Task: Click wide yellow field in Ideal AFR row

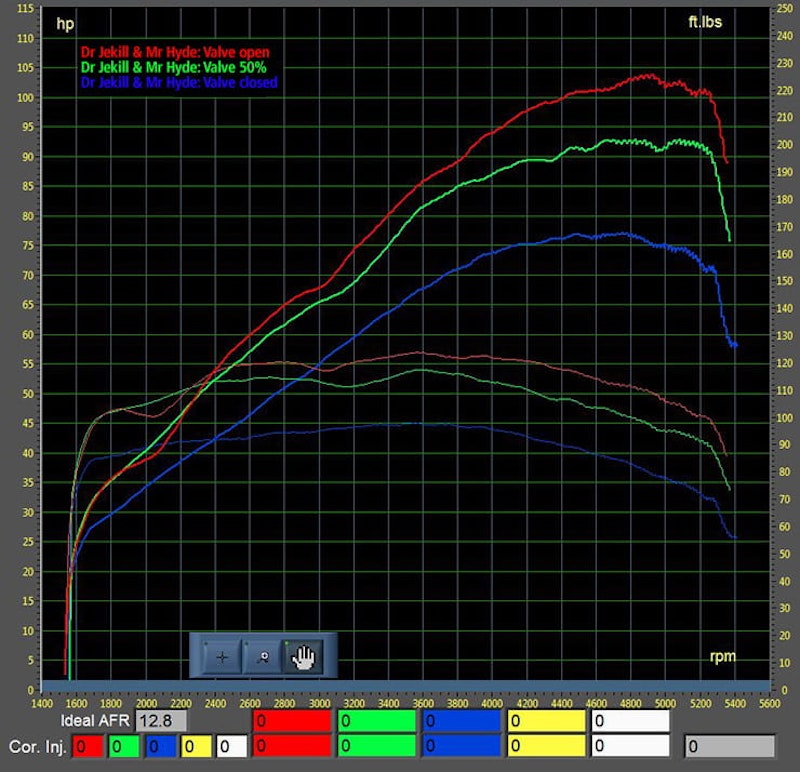Action: [x=546, y=720]
